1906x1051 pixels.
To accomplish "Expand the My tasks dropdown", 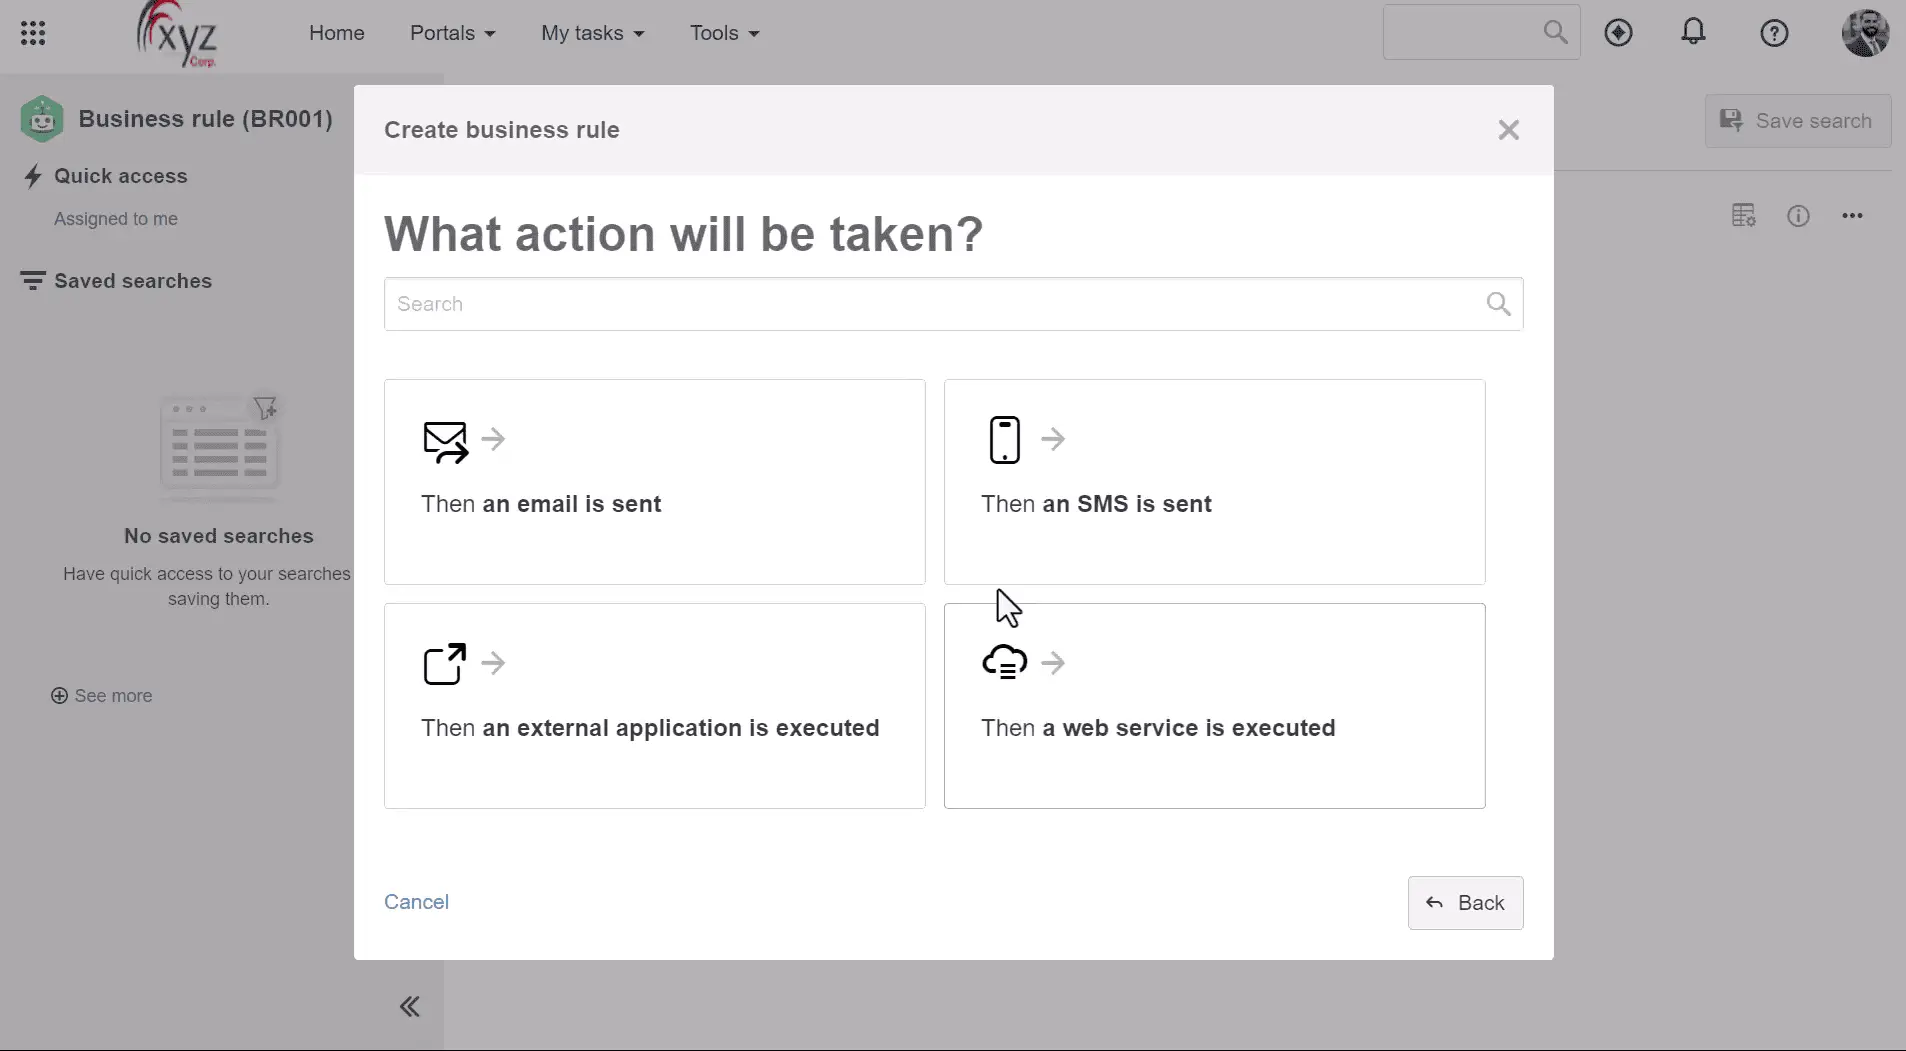I will (592, 33).
